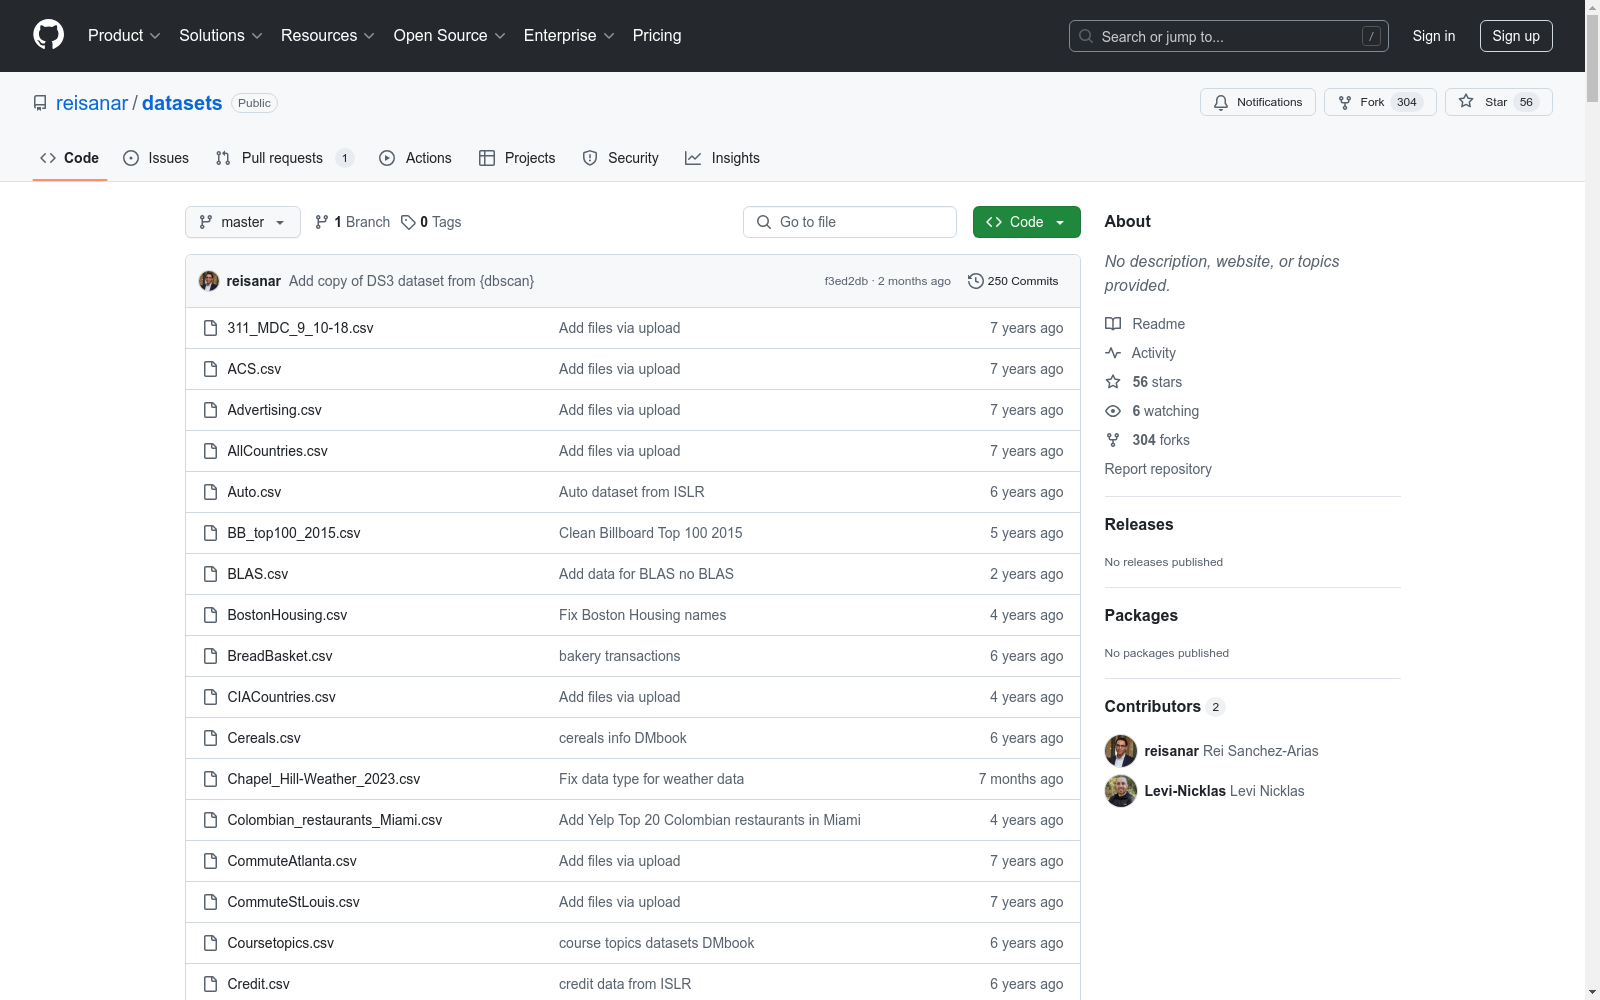Open the master branch switcher dropdown
Image resolution: width=1600 pixels, height=1000 pixels.
click(243, 222)
